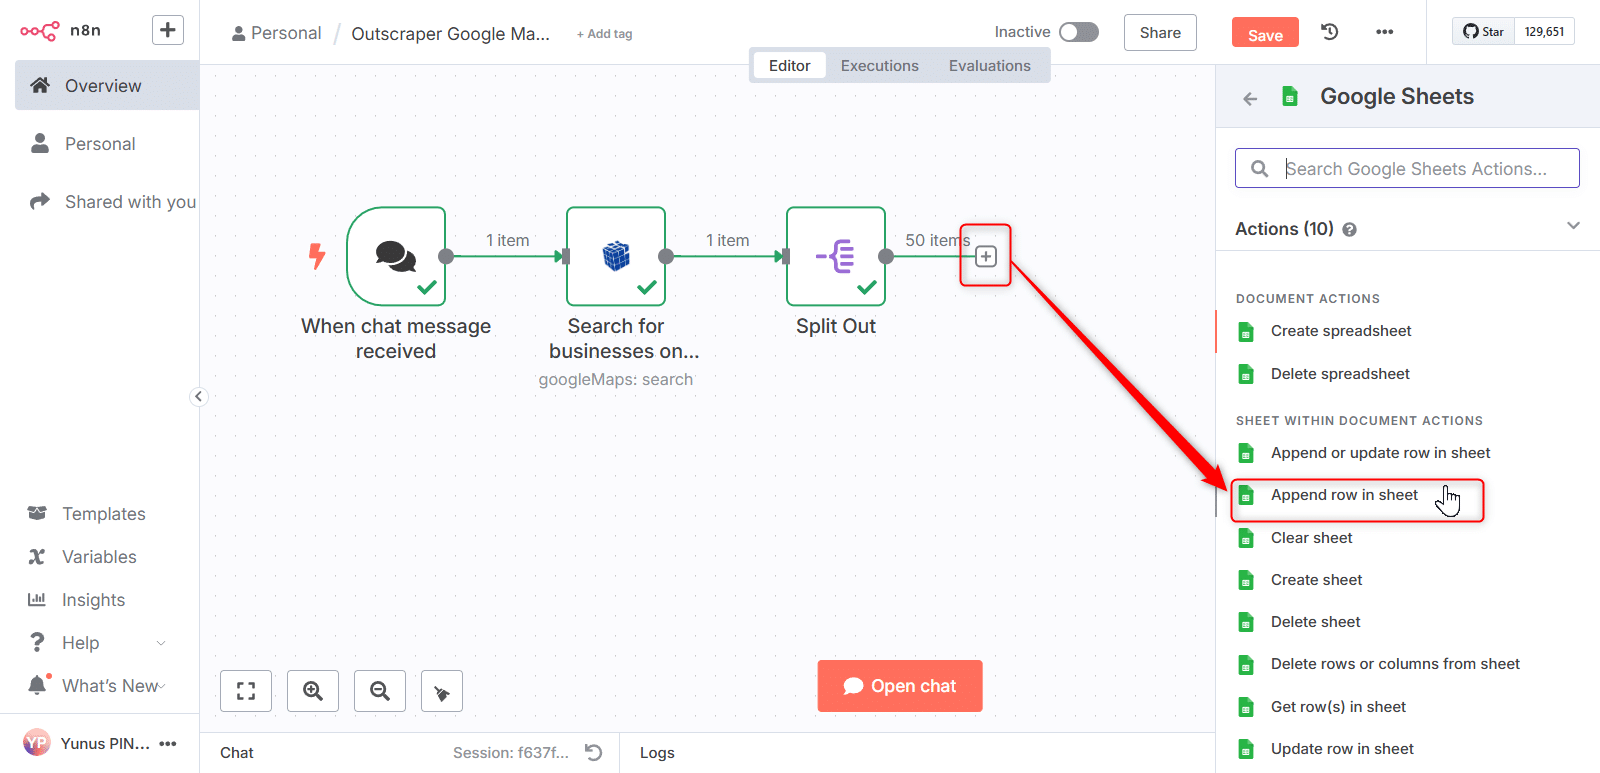Click the lightning trigger icon
The height and width of the screenshot is (773, 1600).
(x=317, y=256)
